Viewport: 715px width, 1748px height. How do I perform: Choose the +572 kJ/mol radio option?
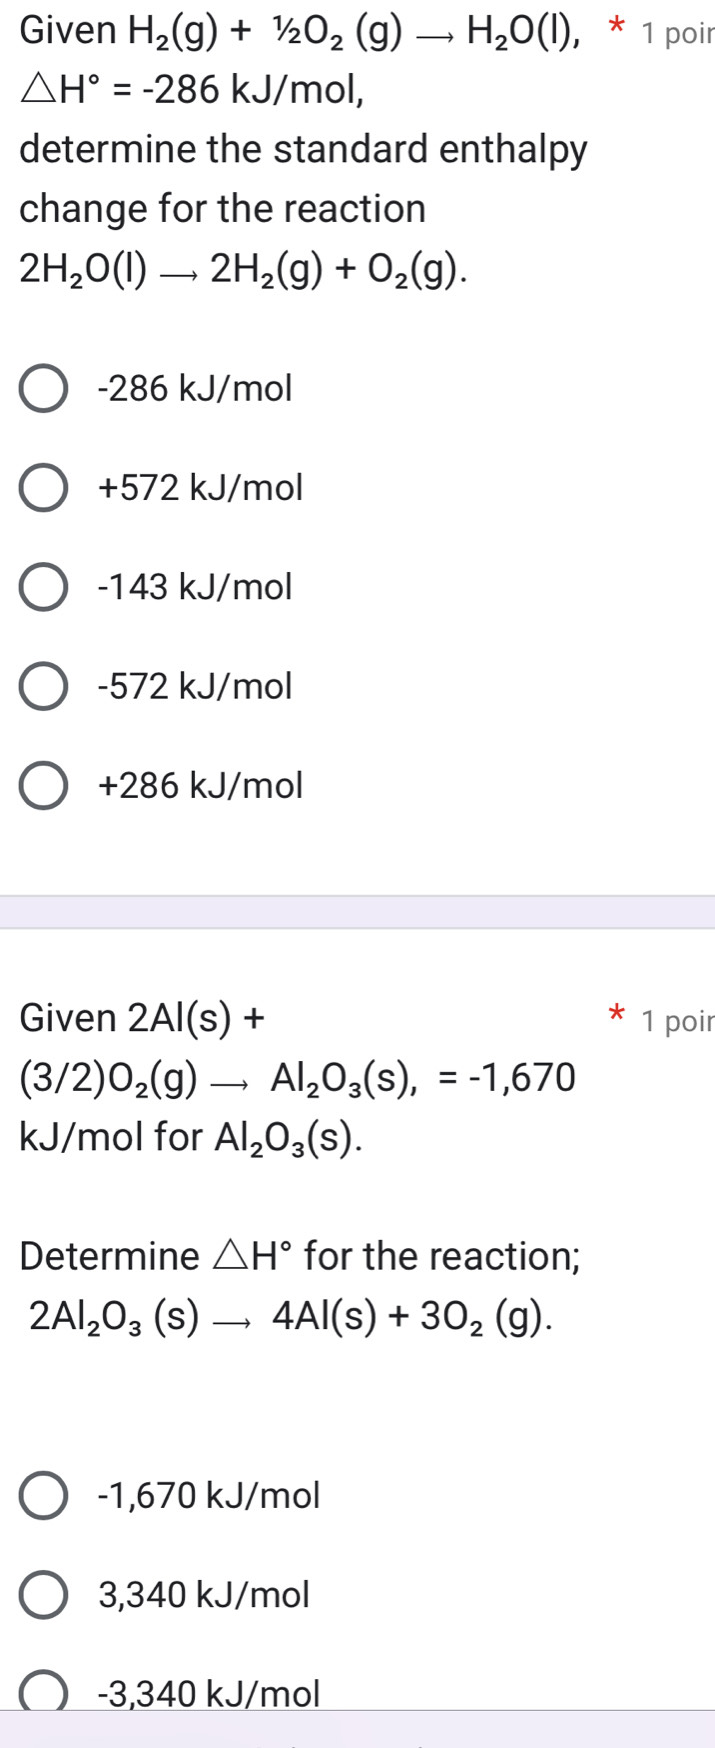[x=44, y=488]
